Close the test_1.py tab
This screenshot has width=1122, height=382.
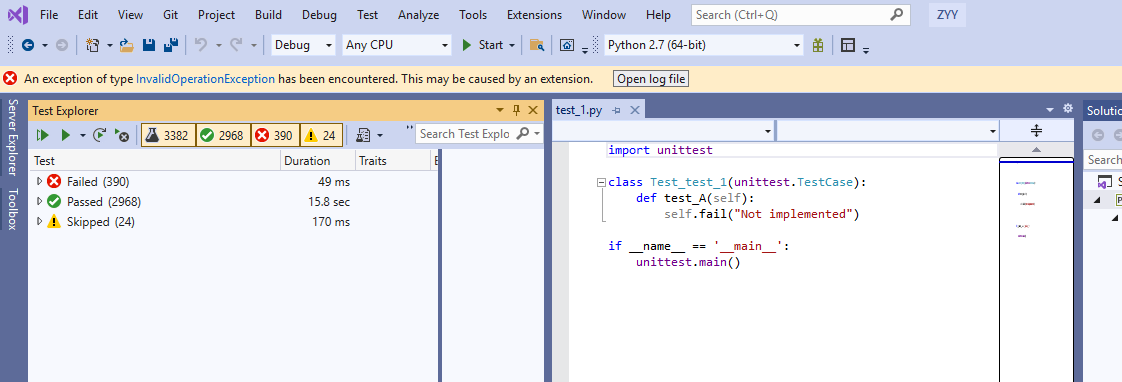coord(634,110)
